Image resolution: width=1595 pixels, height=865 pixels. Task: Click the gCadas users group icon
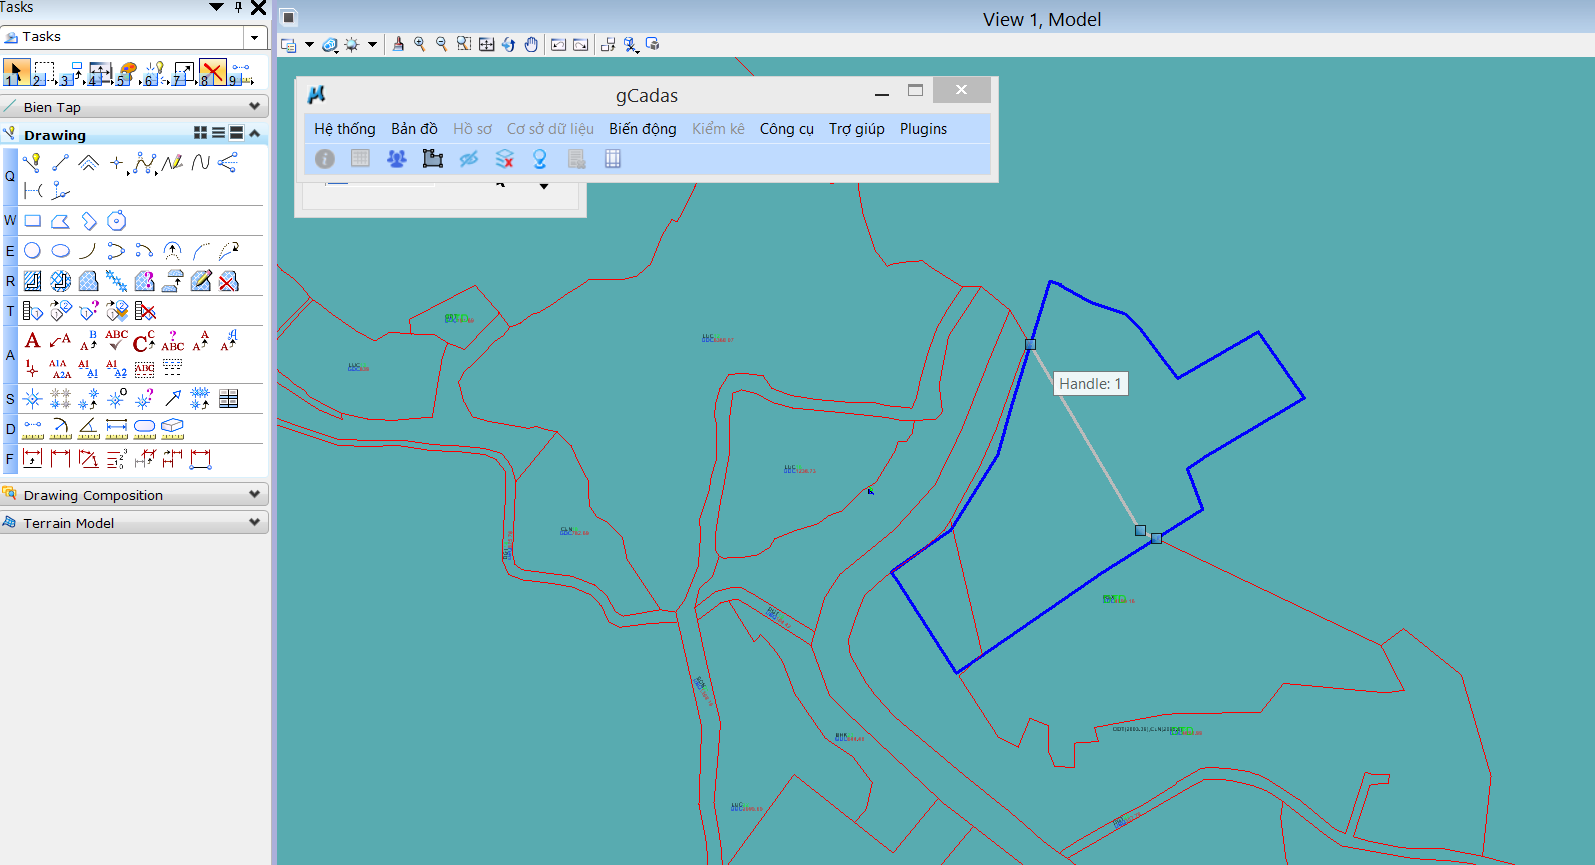pyautogui.click(x=397, y=159)
